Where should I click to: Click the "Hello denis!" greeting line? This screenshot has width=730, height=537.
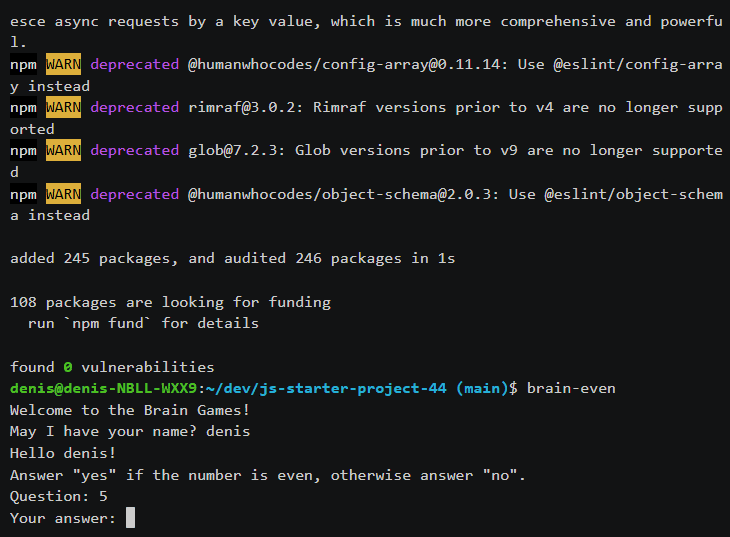click(x=63, y=453)
